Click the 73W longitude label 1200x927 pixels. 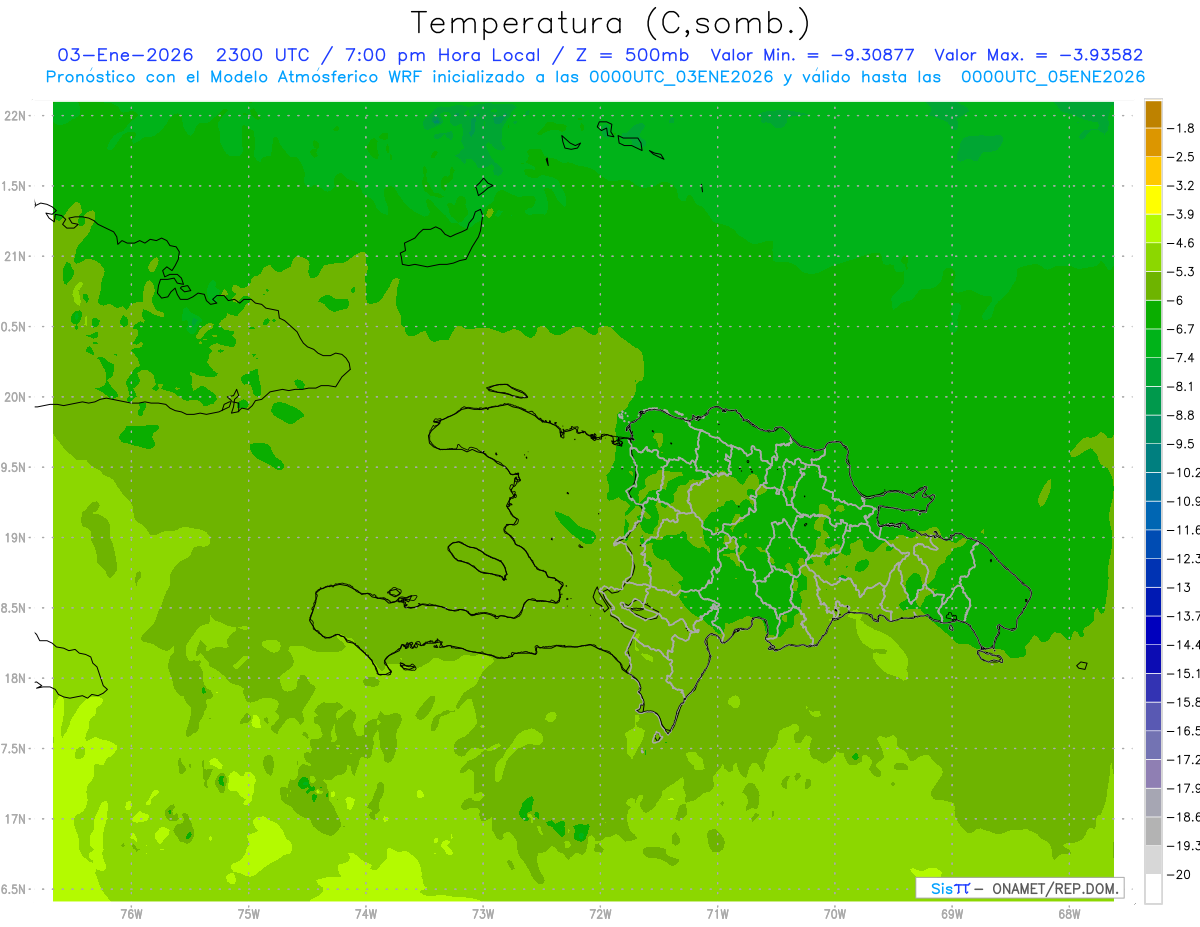click(483, 913)
